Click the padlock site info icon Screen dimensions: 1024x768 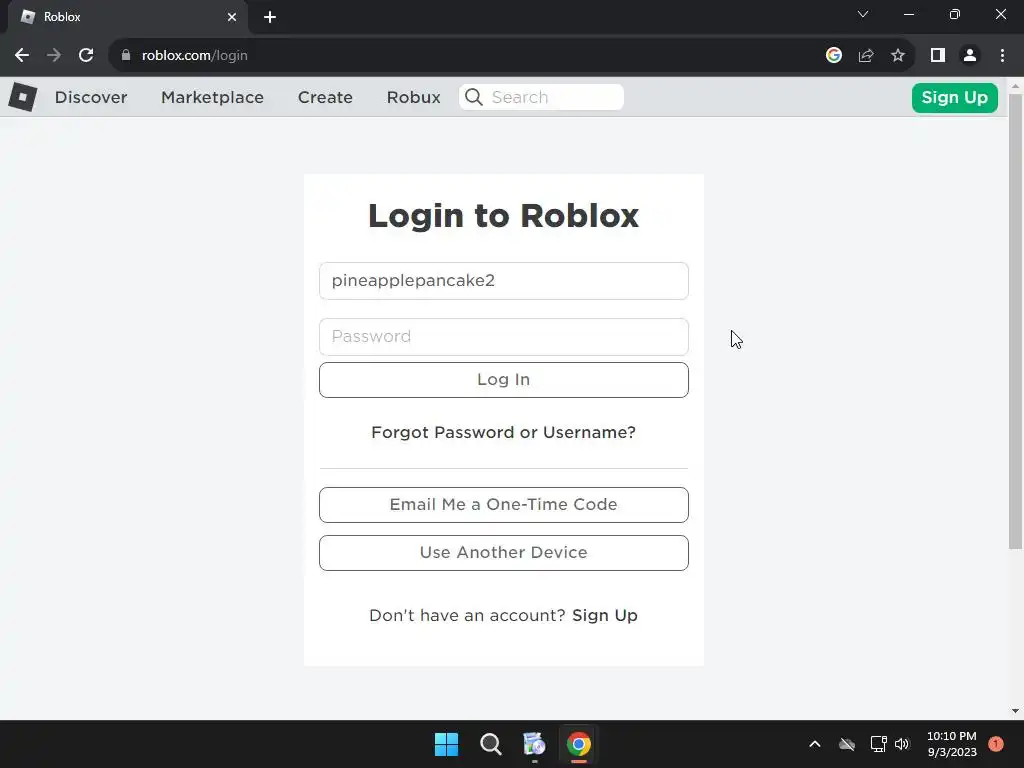click(126, 56)
